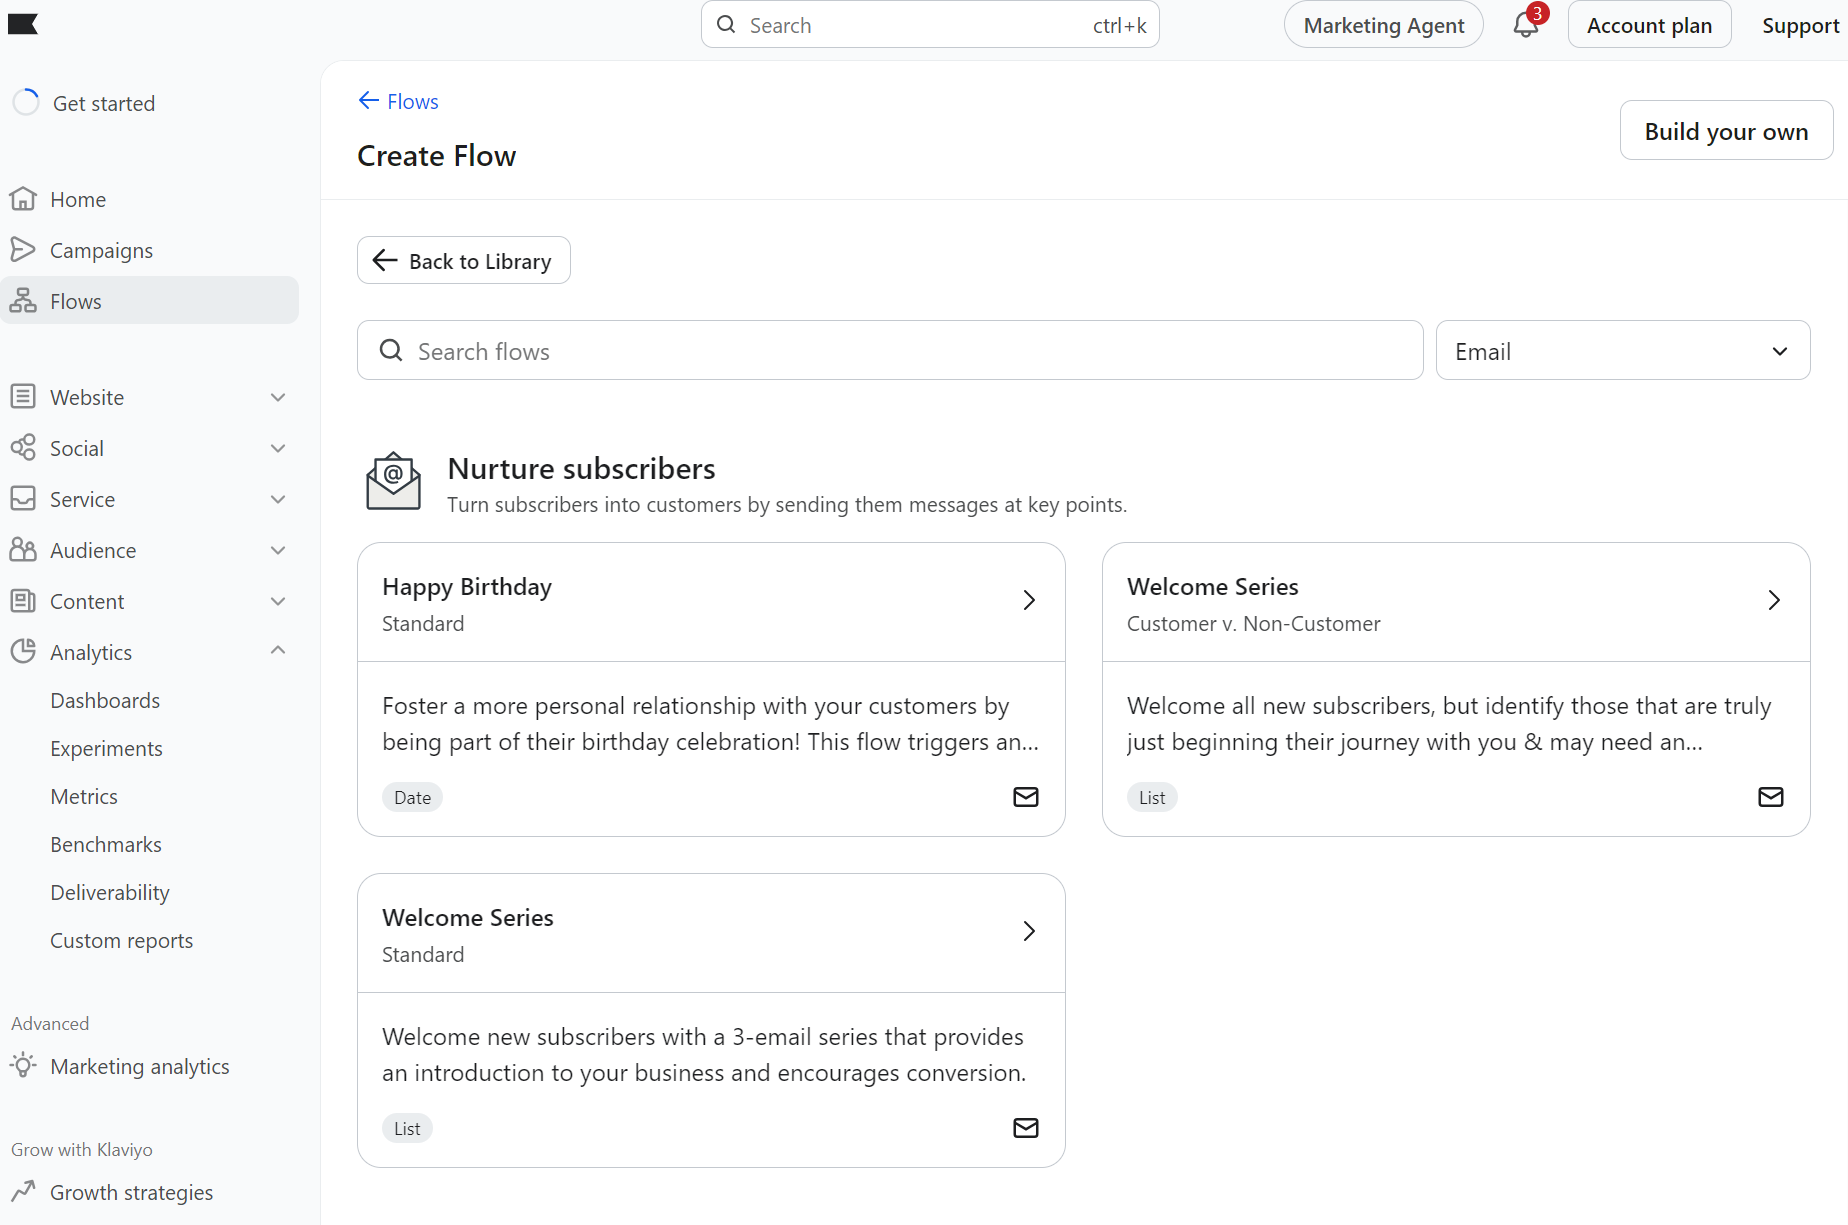Expand the Website section
Viewport: 1848px width, 1225px height.
[x=277, y=397]
